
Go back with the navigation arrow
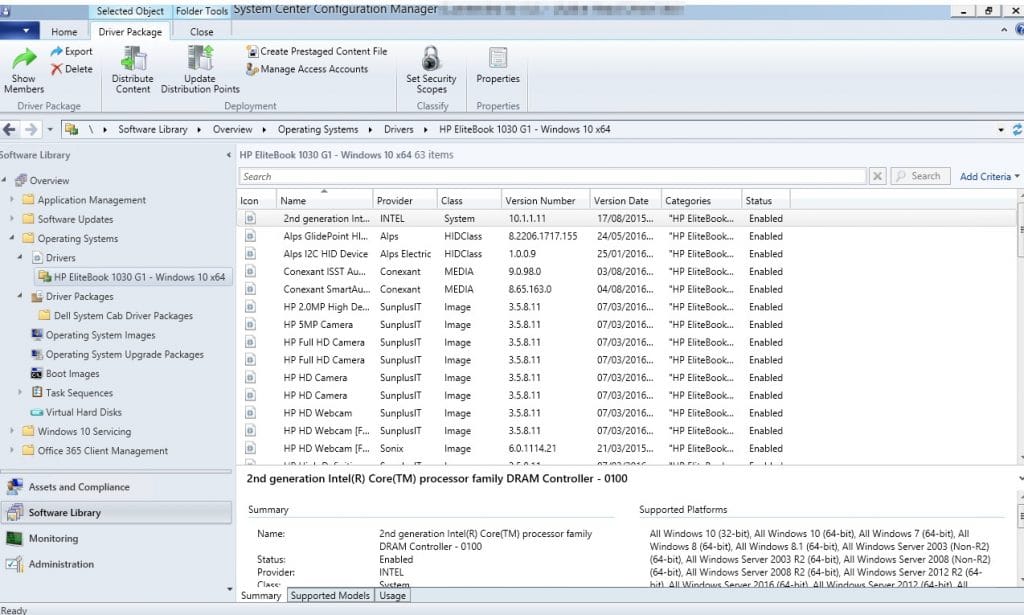tap(9, 129)
